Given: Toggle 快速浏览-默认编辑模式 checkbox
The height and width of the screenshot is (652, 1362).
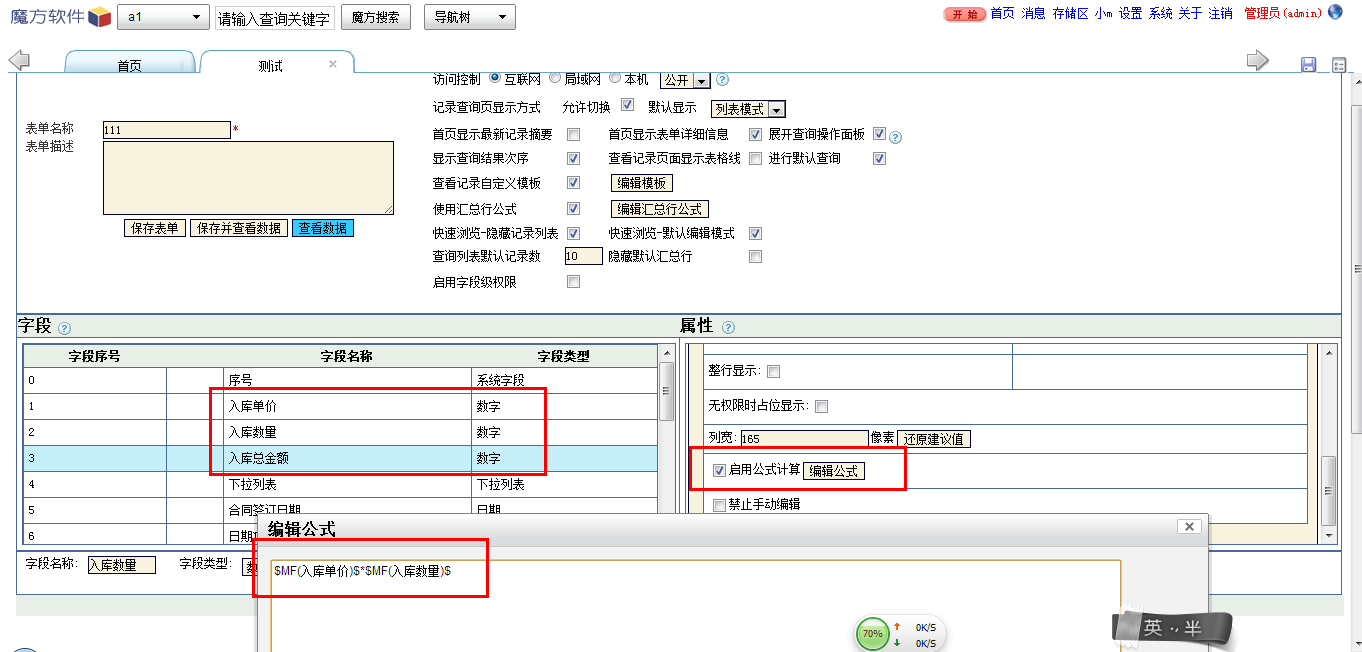Looking at the screenshot, I should click(756, 233).
